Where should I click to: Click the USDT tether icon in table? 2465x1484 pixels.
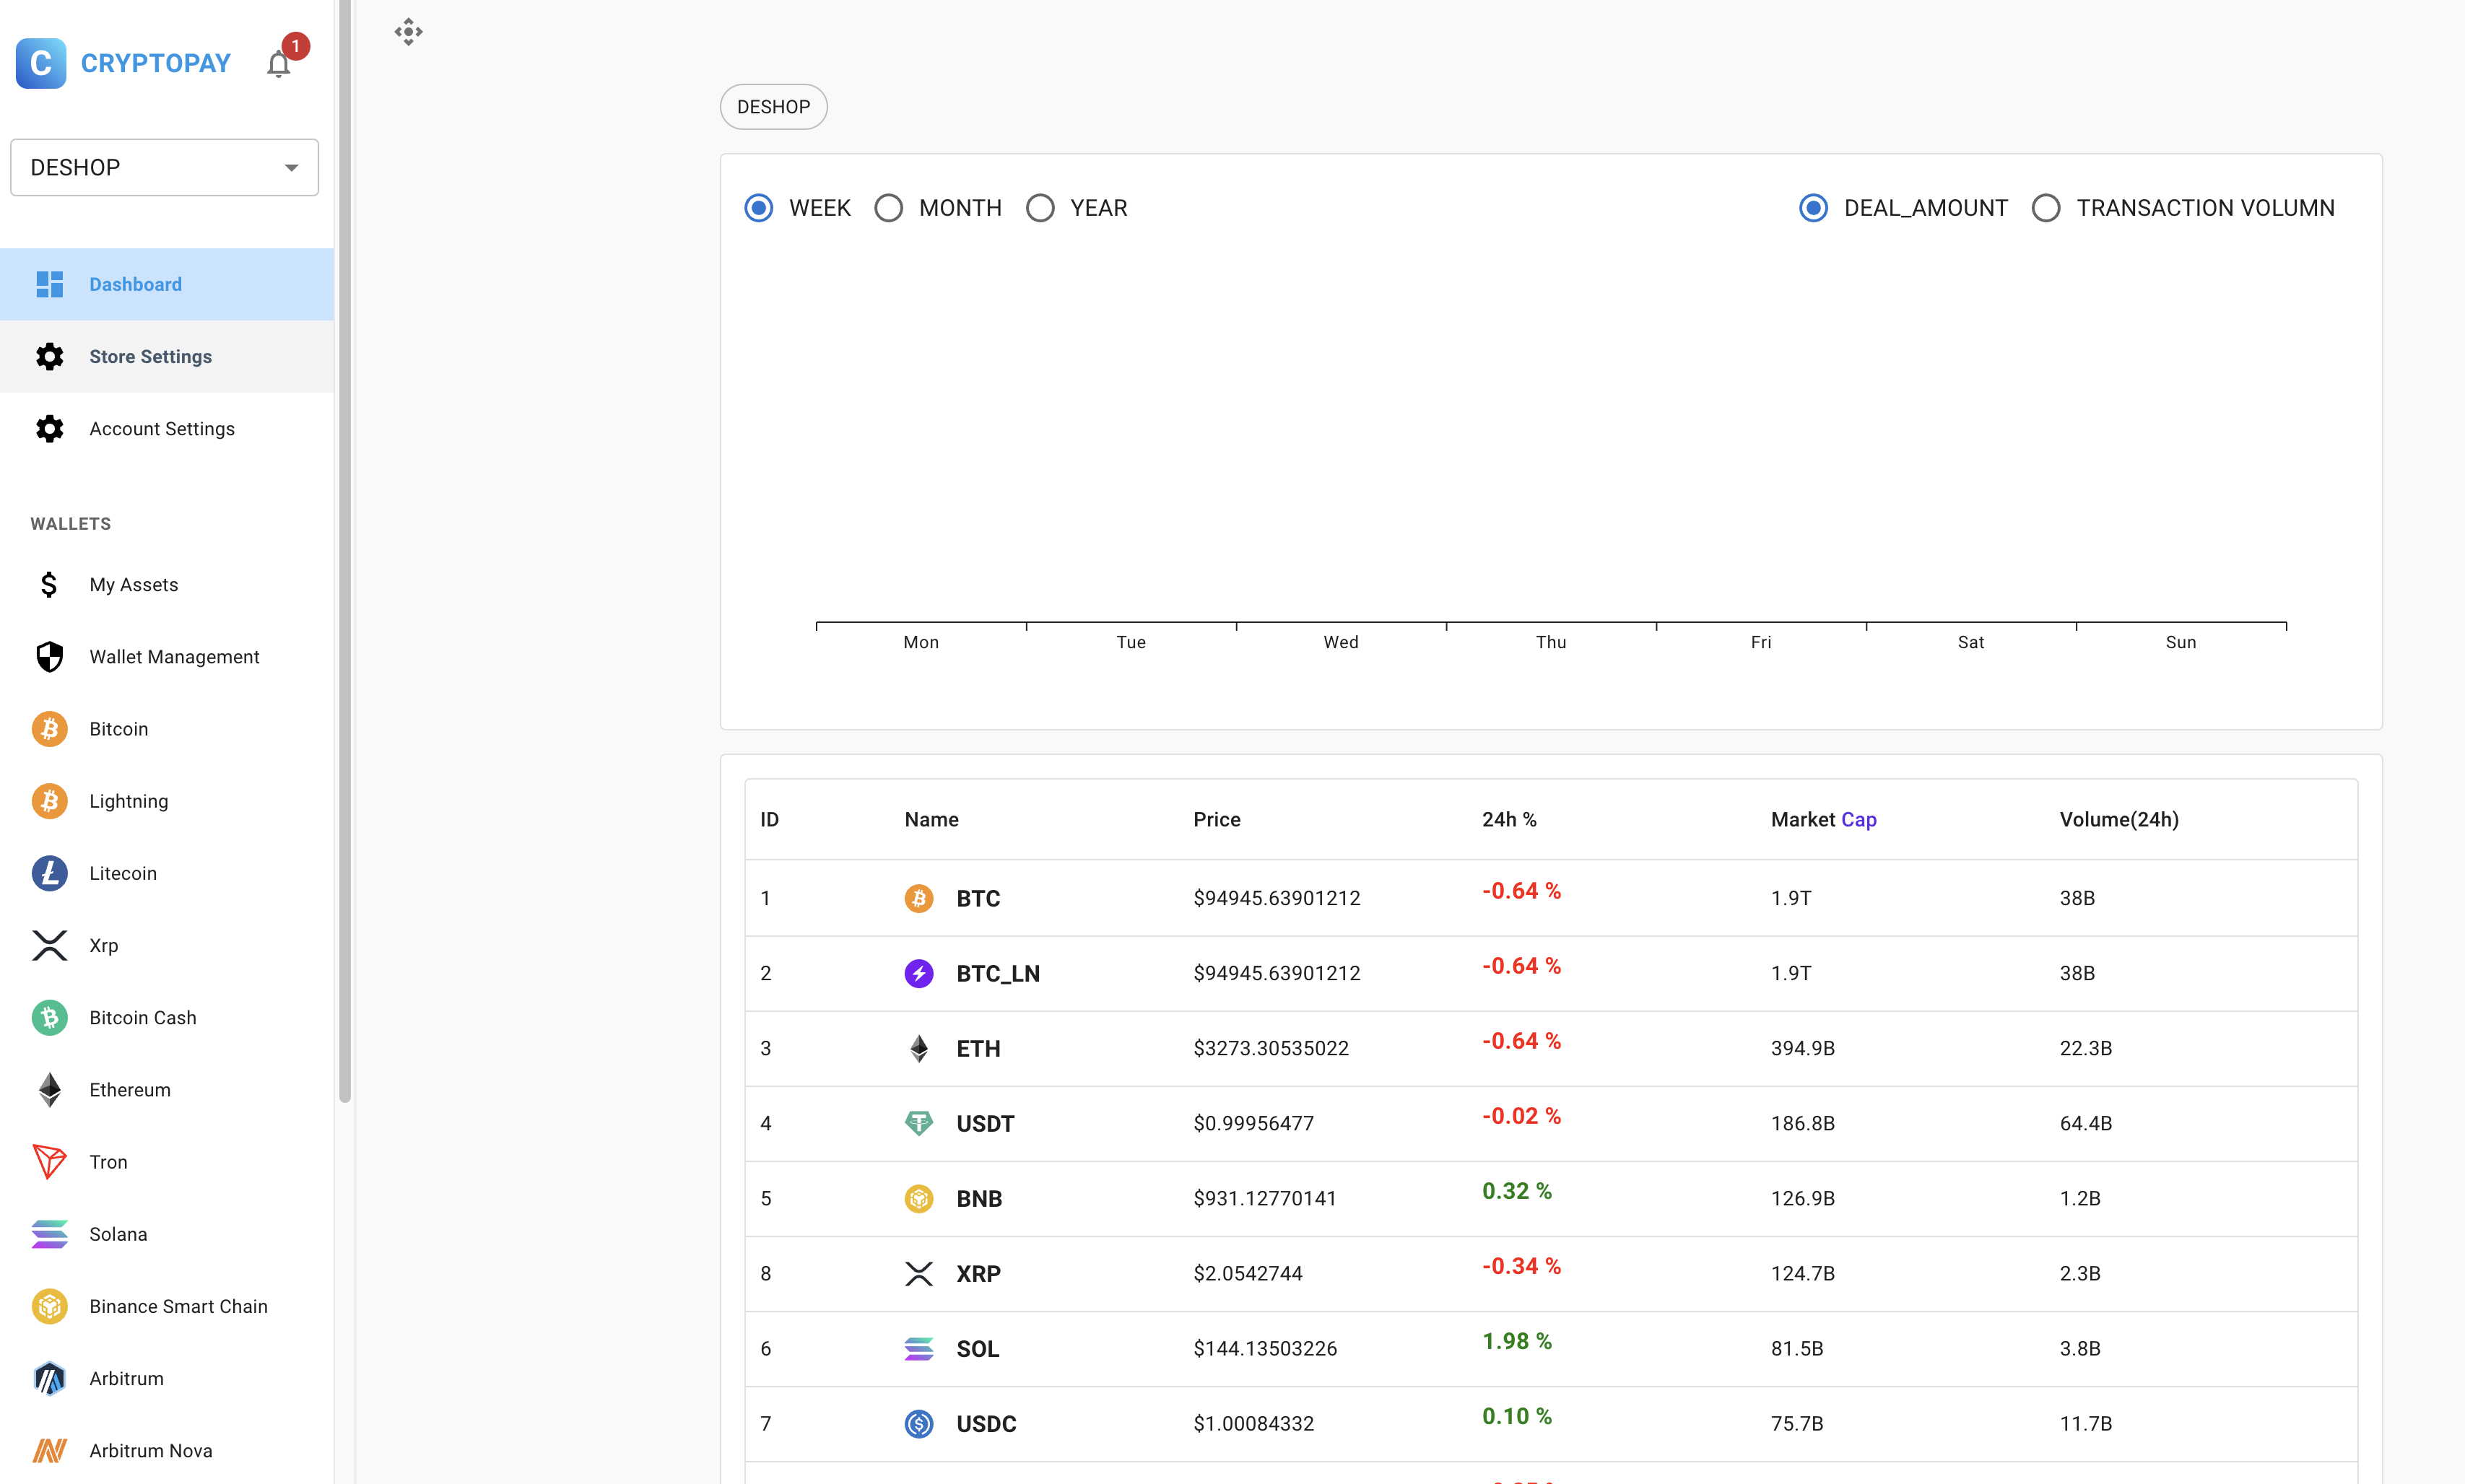918,1123
